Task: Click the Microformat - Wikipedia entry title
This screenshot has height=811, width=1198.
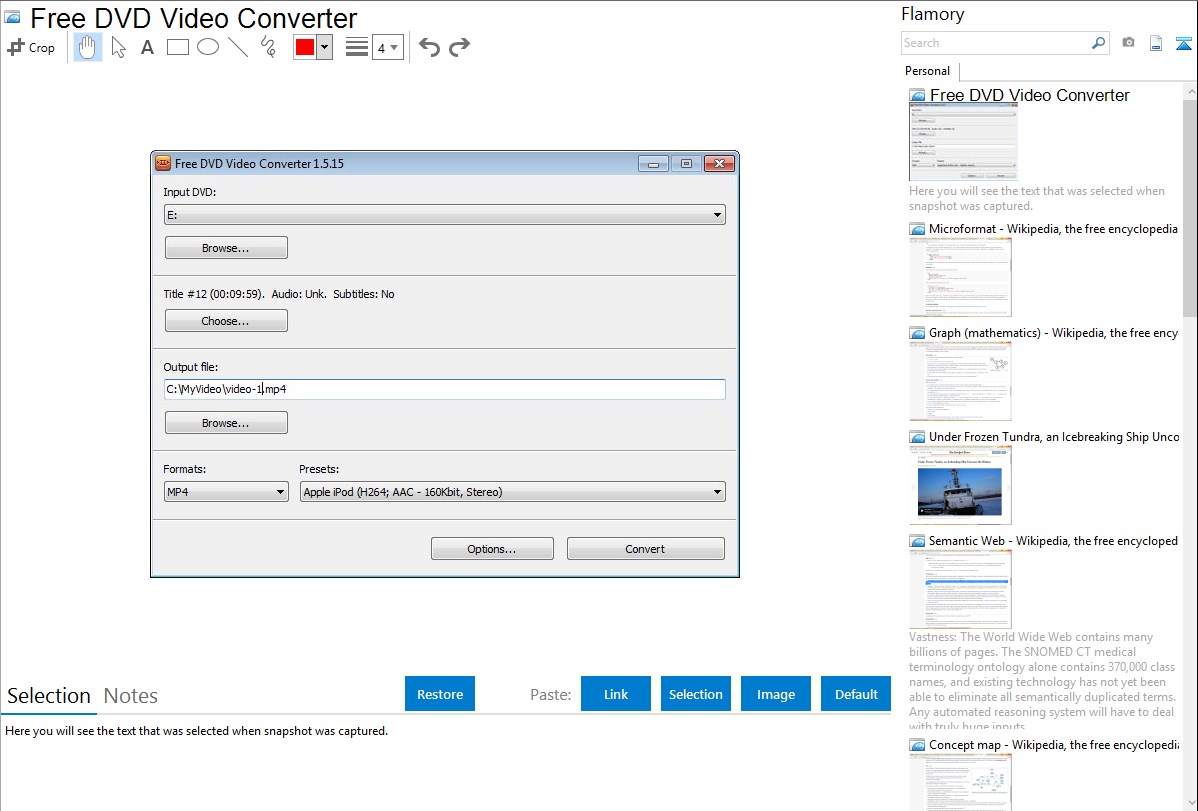Action: click(x=1053, y=229)
